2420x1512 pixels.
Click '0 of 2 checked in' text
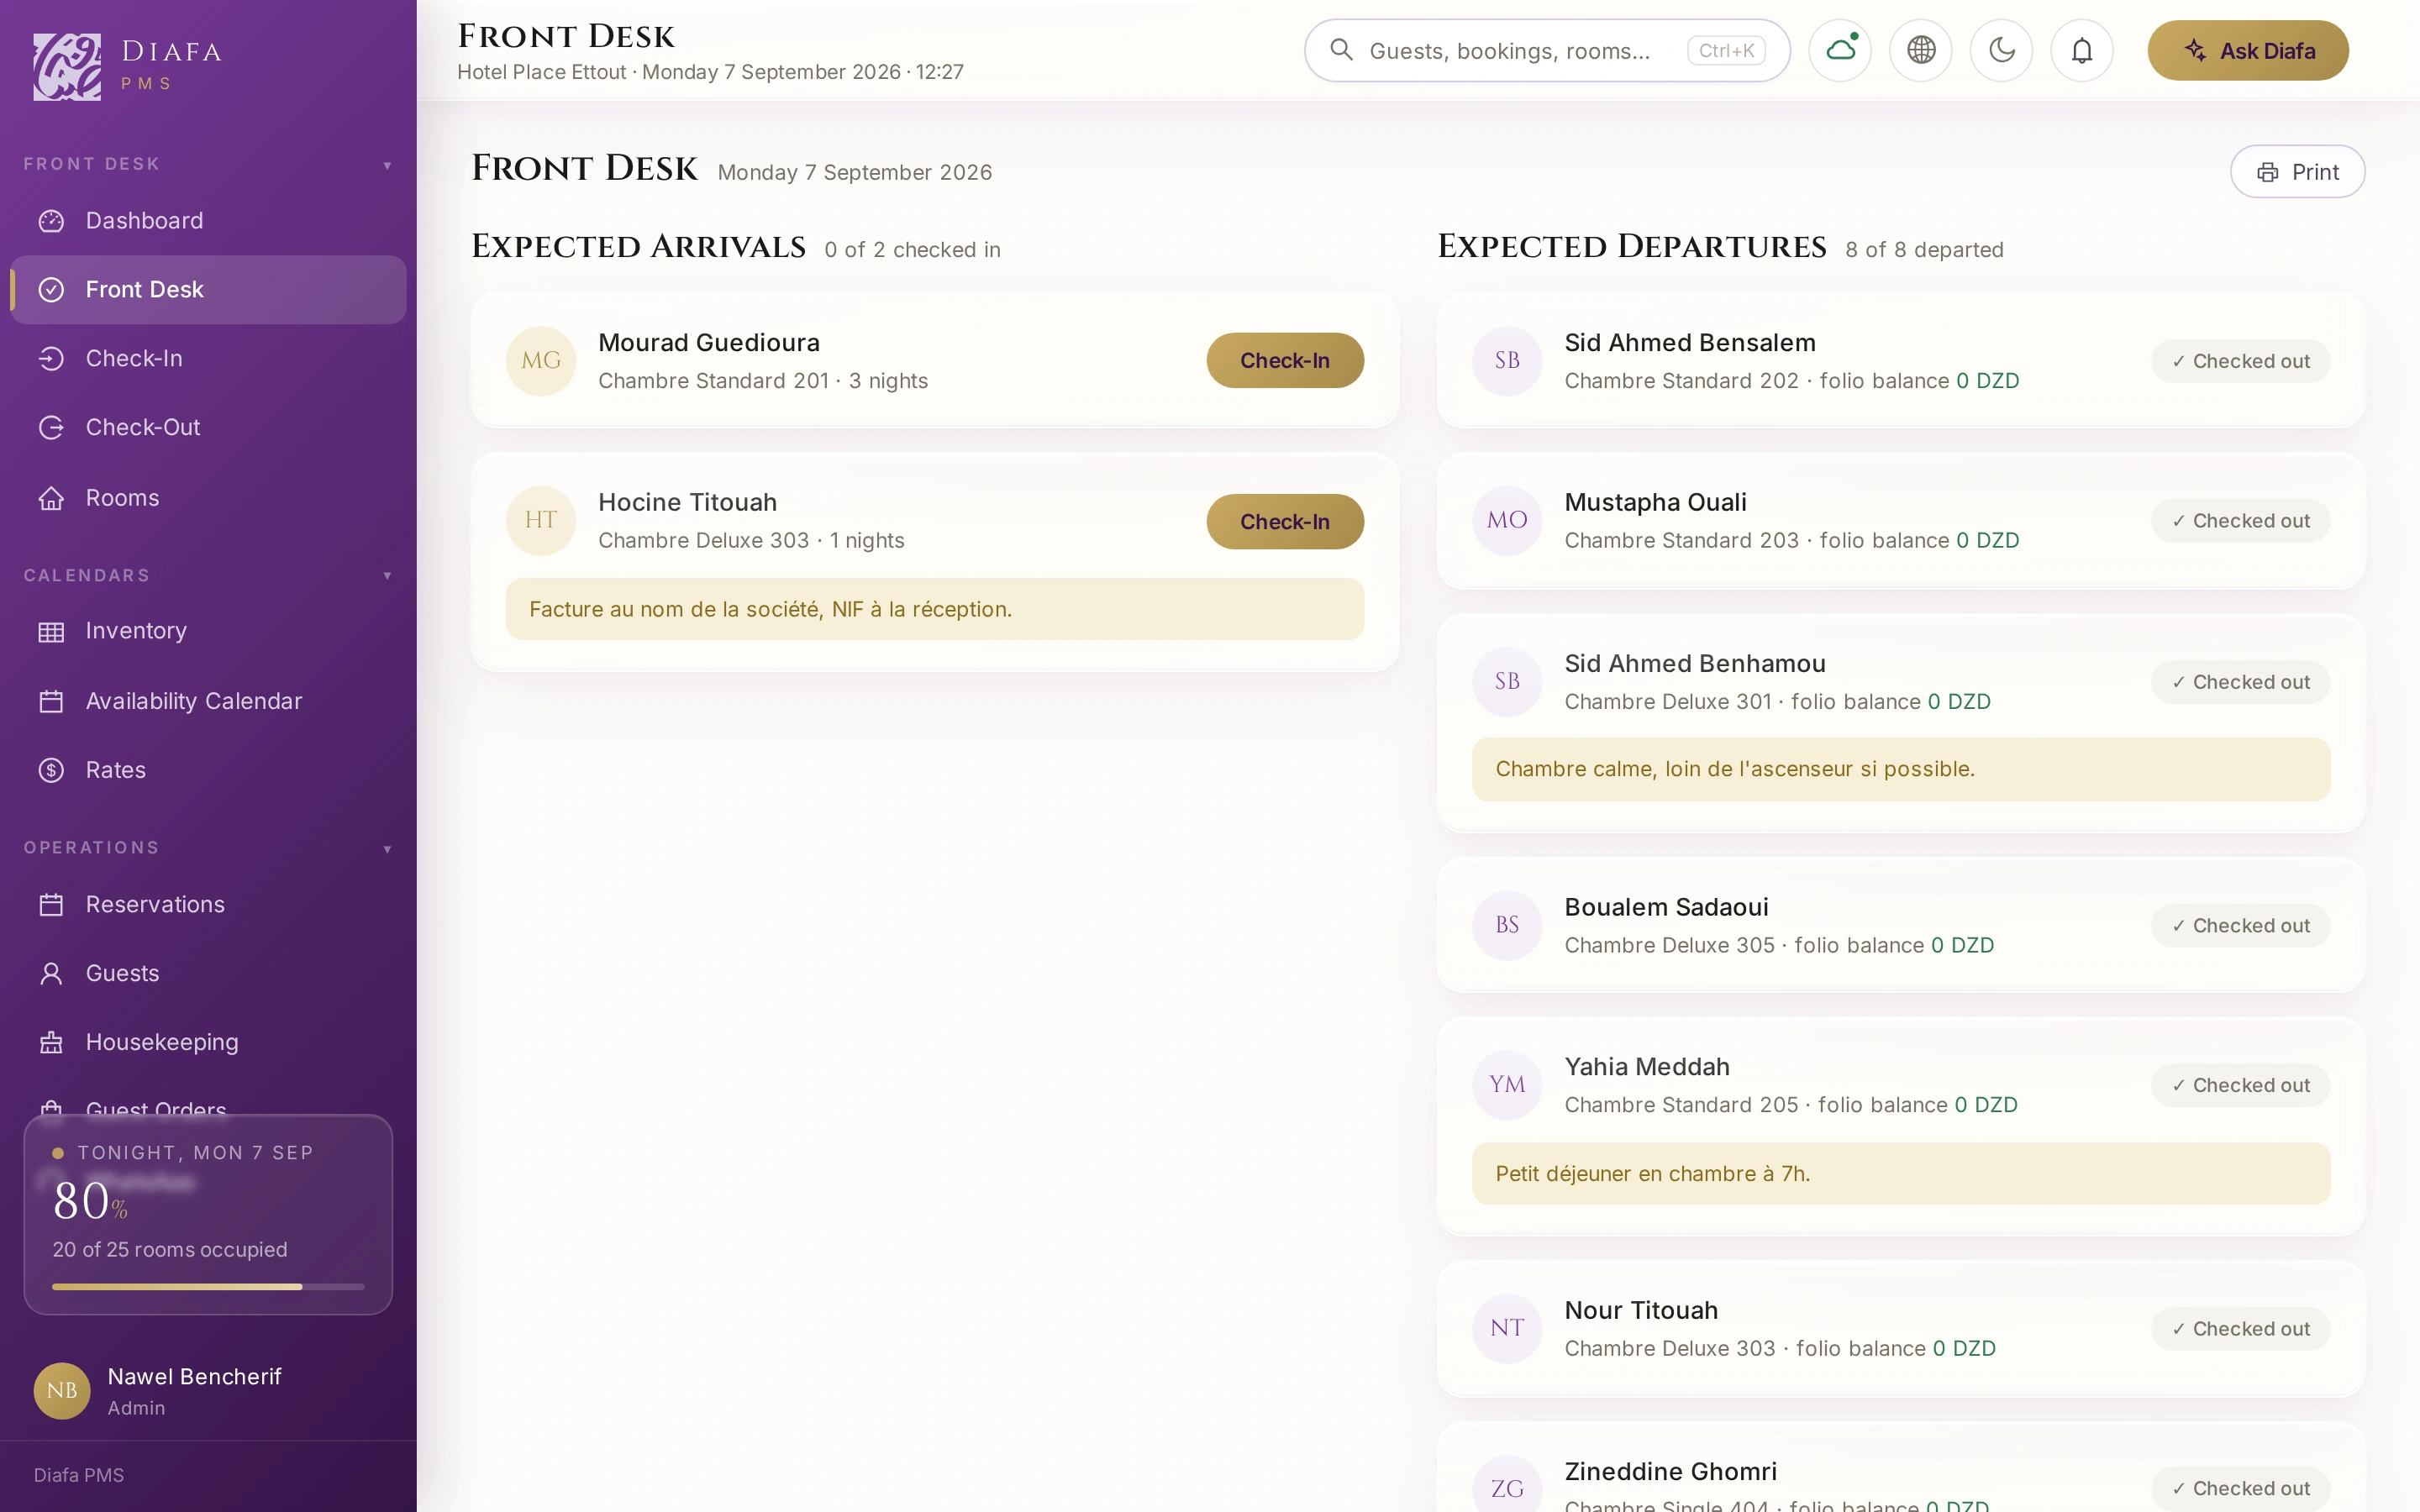pos(912,250)
